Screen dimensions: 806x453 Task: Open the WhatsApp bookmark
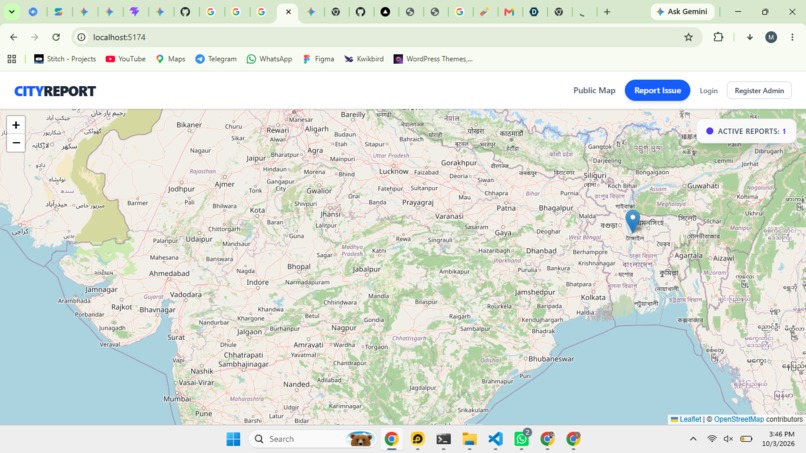[269, 59]
